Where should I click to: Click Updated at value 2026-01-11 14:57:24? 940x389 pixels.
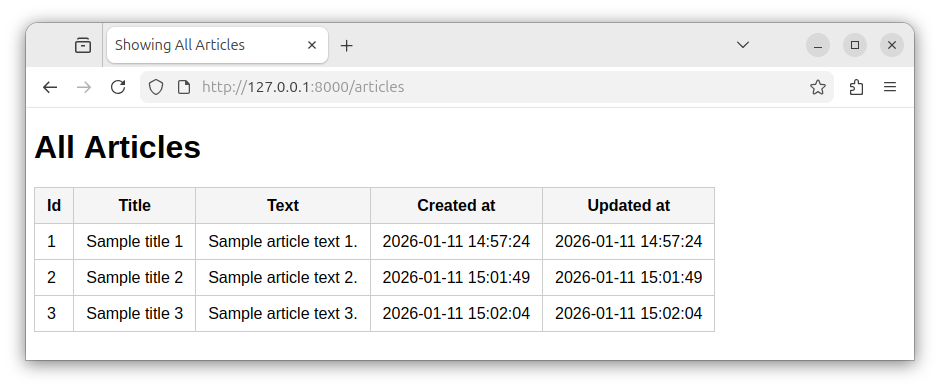point(628,242)
